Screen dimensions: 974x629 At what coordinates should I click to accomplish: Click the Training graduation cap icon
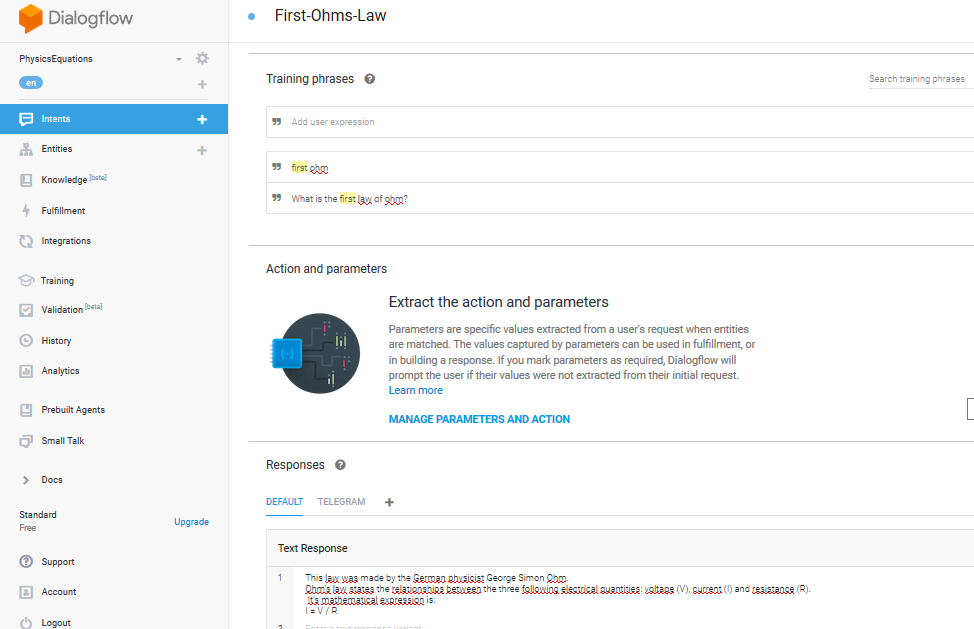pyautogui.click(x=26, y=281)
